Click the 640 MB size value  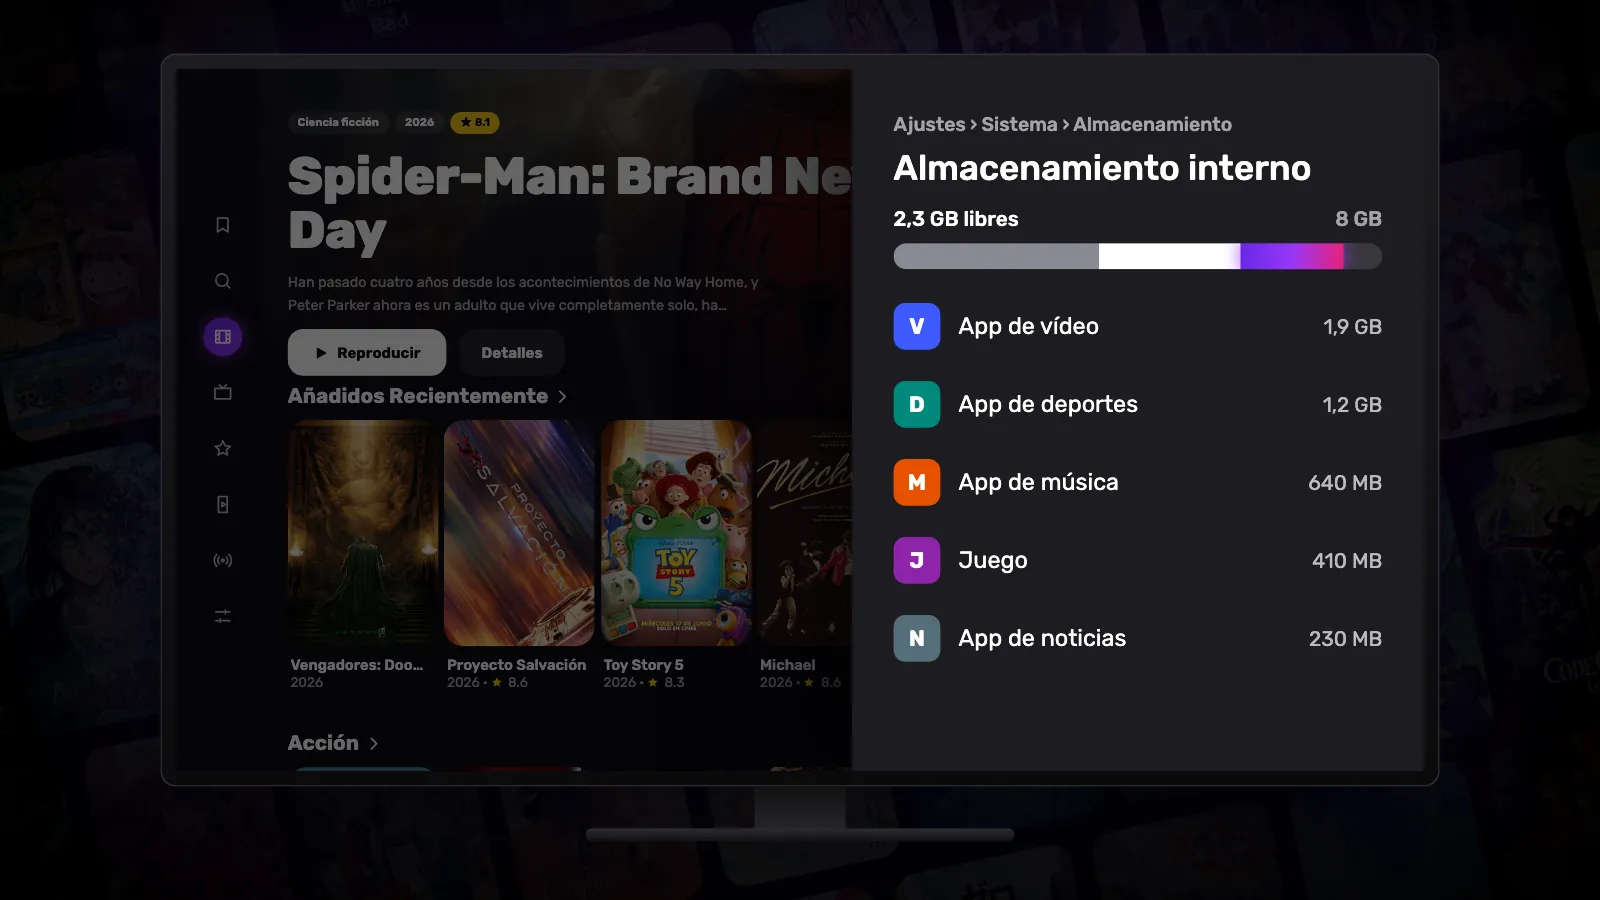click(1345, 483)
